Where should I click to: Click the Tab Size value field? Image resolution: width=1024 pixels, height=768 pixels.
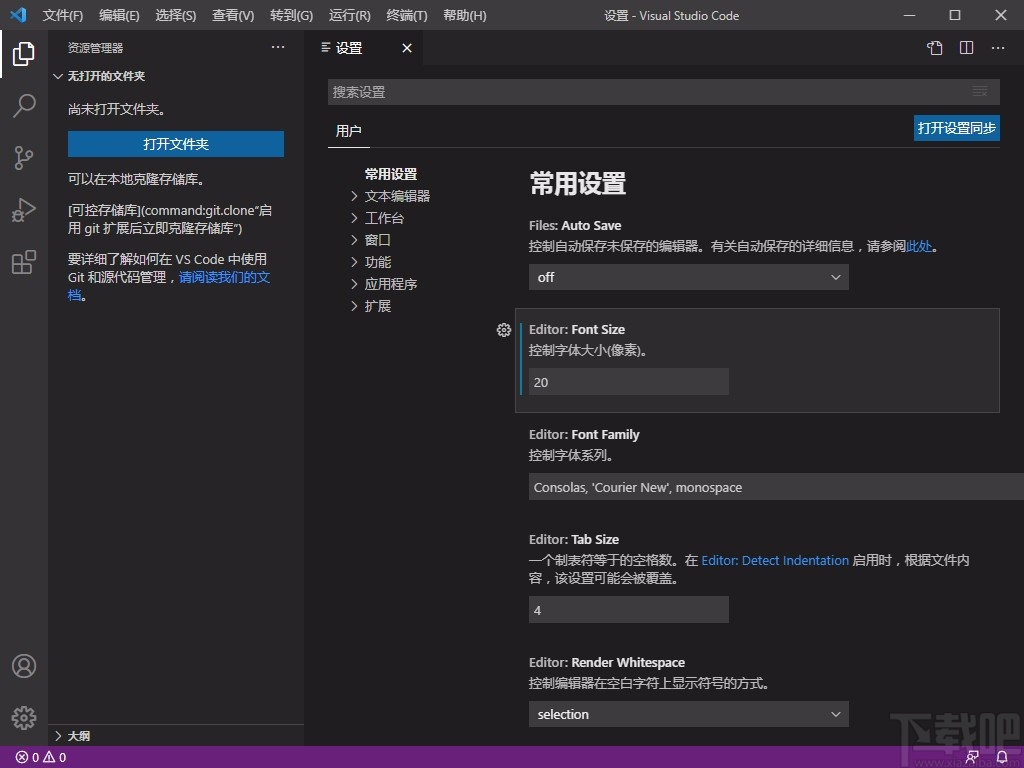[628, 610]
